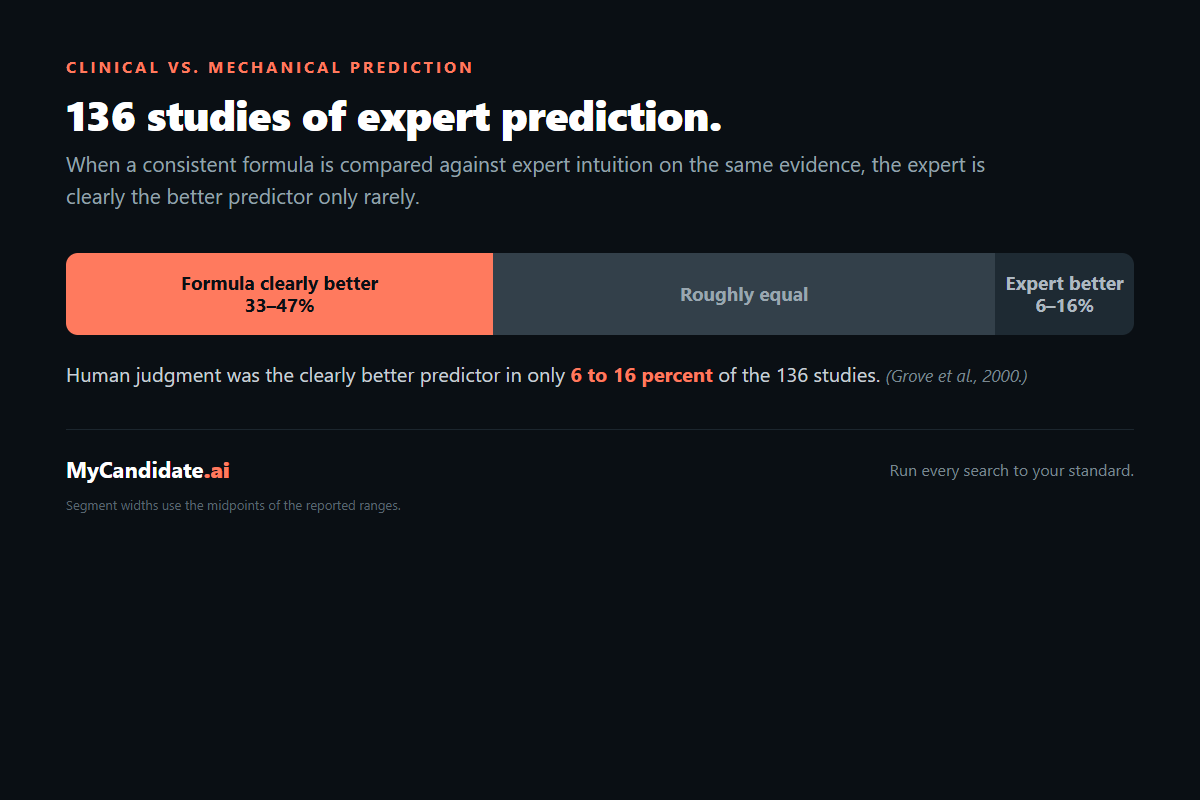The width and height of the screenshot is (1200, 800).
Task: Open the MyCandidate.ai logo link
Action: click(x=148, y=471)
